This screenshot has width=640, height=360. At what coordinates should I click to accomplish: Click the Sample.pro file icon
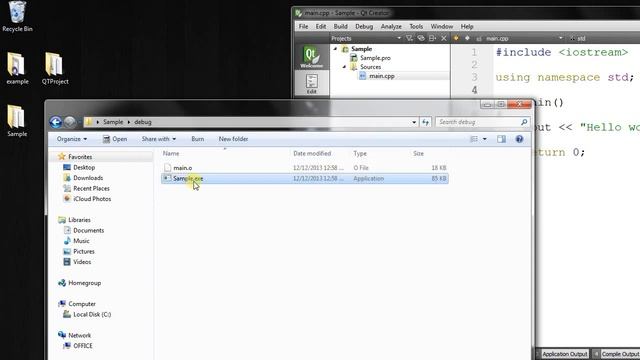tap(354, 58)
